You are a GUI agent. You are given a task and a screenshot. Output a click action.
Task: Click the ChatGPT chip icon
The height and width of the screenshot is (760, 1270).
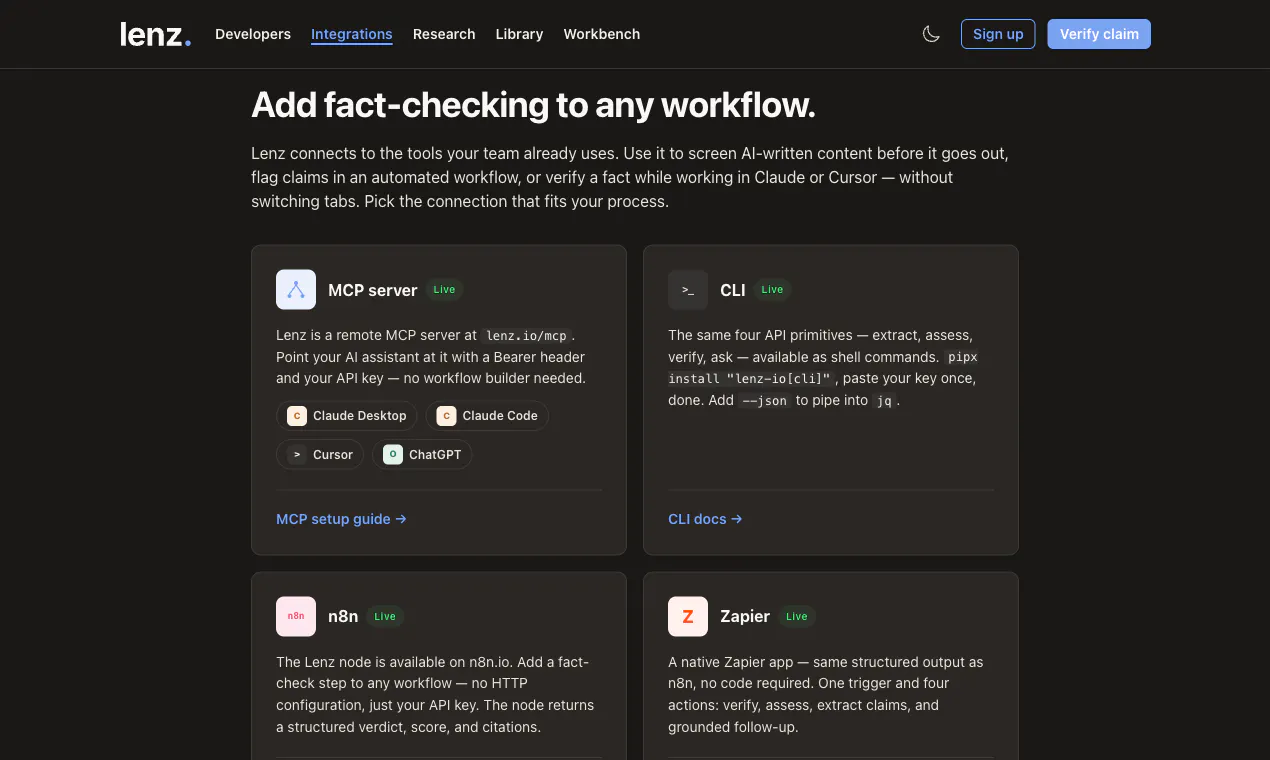(x=393, y=455)
